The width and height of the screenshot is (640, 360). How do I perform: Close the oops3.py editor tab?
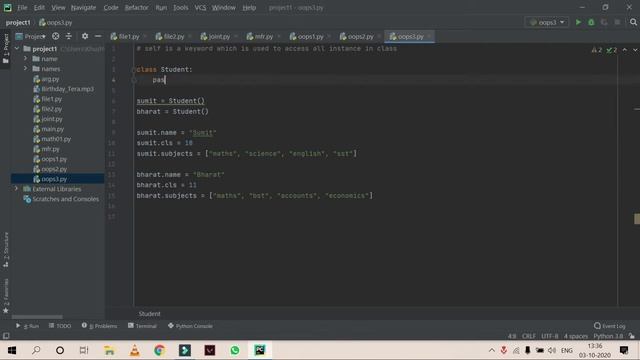click(x=429, y=36)
